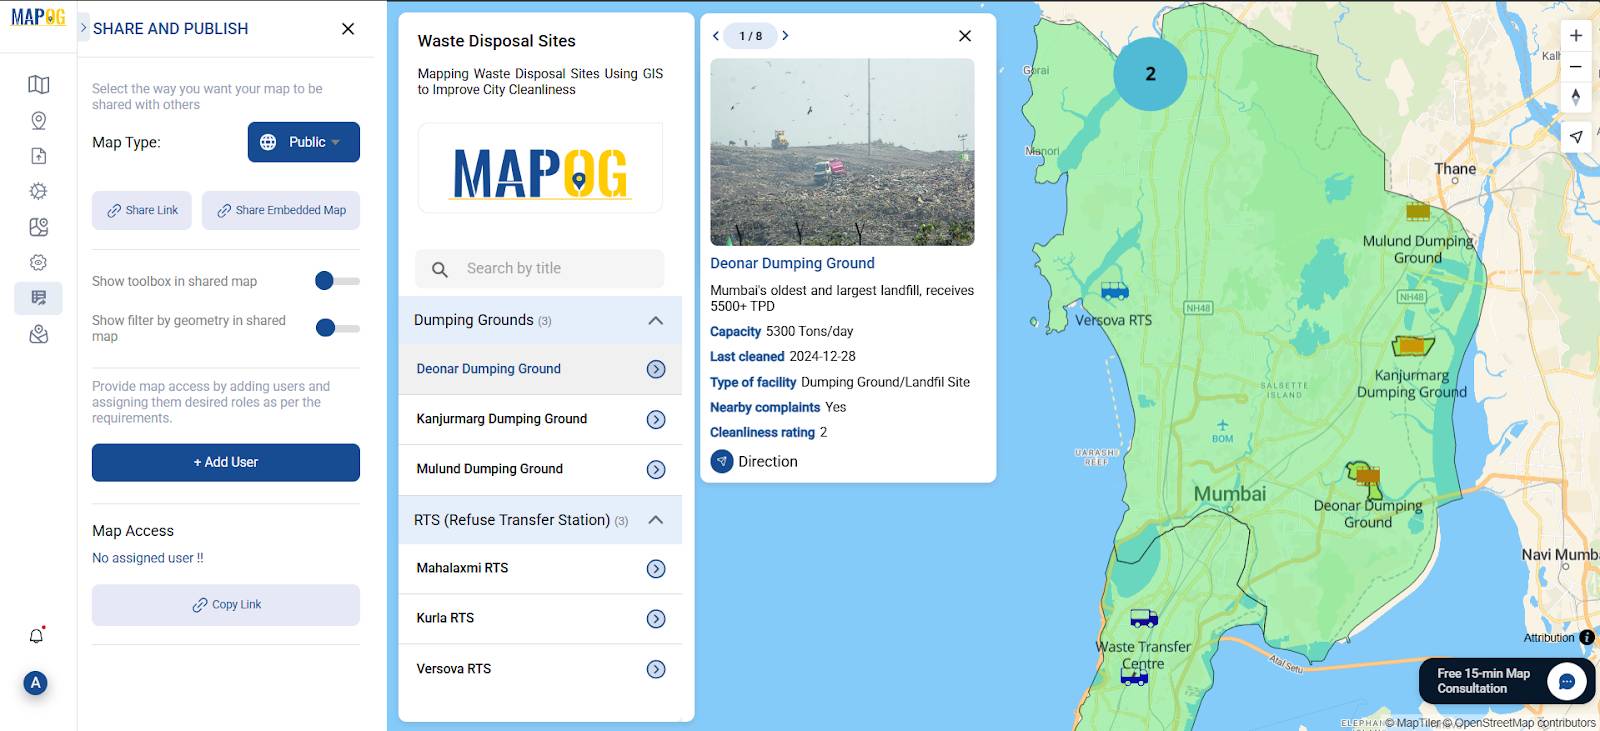Open the upload file sidebar icon

39,156
